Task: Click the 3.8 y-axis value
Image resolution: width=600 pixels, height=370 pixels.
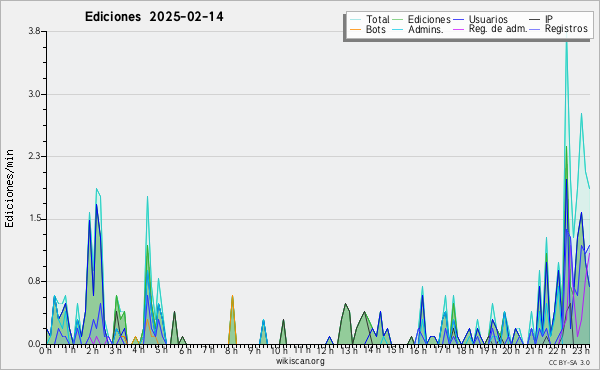Action: tap(34, 31)
